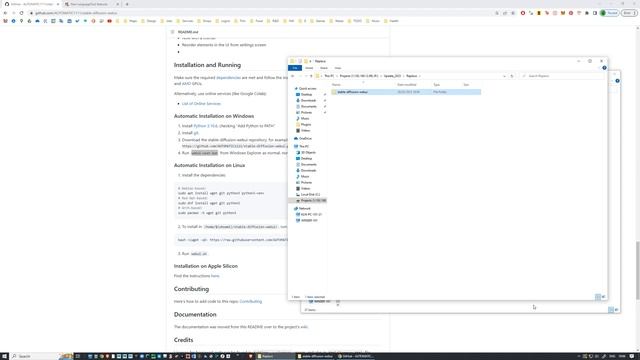The image size is (640, 360).
Task: Open Music under Quick access
Action: coord(304,118)
